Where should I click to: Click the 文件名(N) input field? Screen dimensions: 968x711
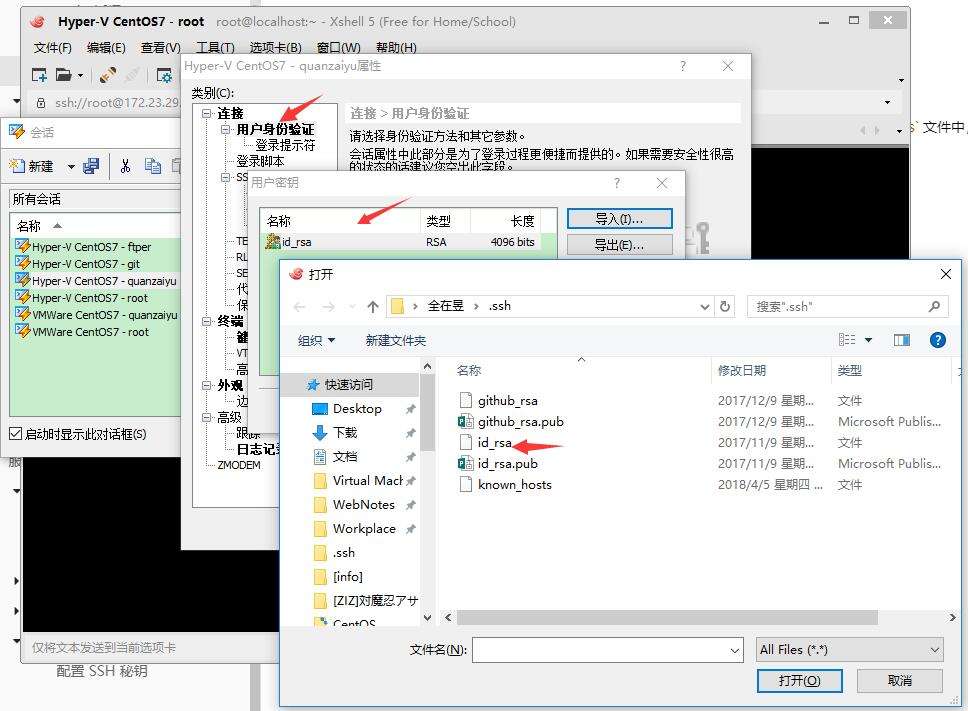[x=607, y=650]
